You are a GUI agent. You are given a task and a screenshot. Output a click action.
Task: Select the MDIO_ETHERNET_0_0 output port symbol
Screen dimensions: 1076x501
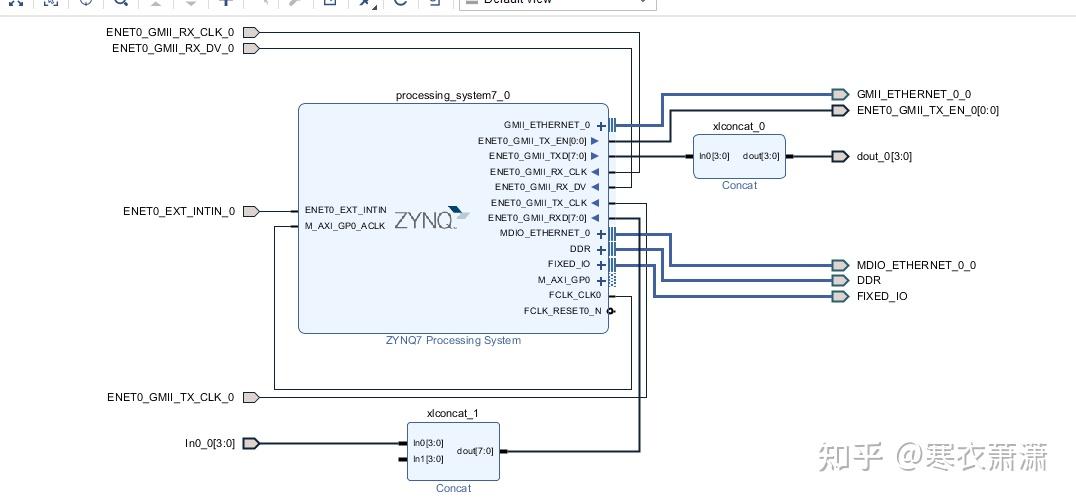(840, 265)
